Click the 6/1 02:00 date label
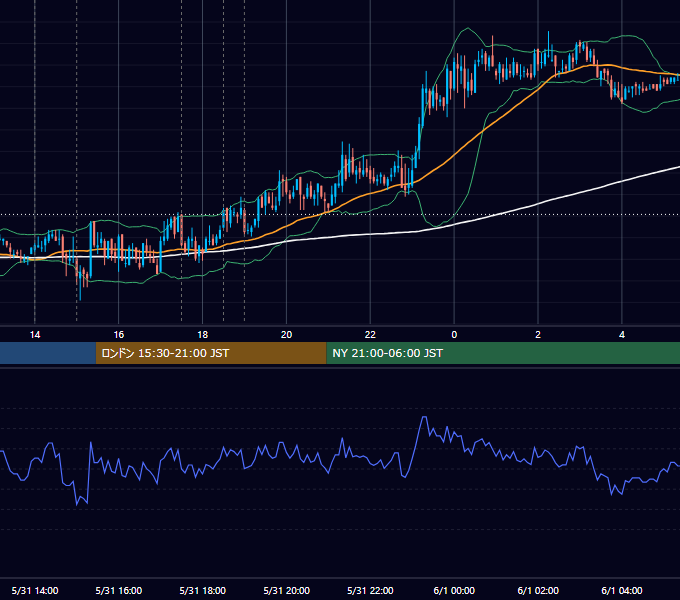Viewport: 680px width, 600px height. pyautogui.click(x=538, y=590)
